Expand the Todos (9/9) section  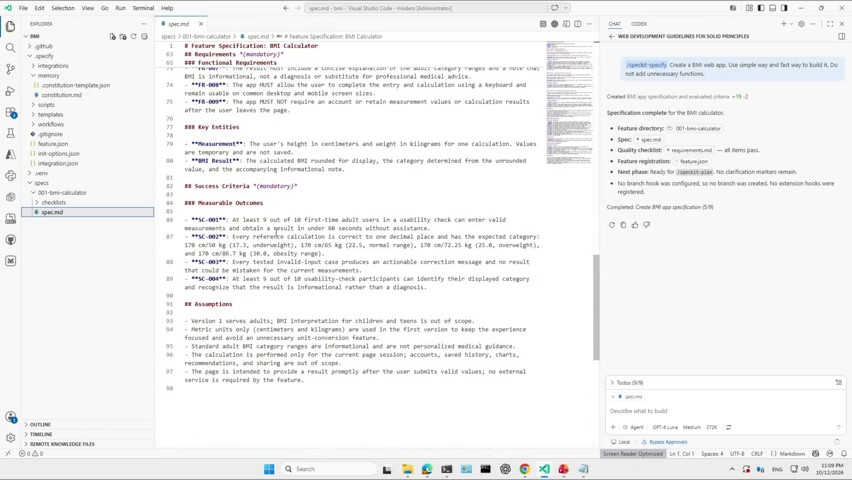click(x=629, y=383)
